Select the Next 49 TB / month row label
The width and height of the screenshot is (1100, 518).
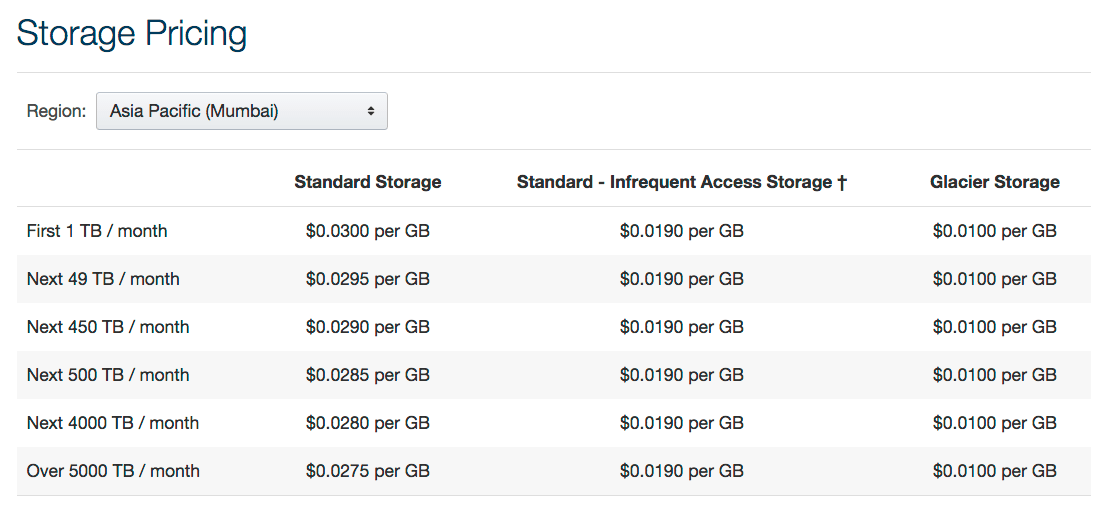(103, 279)
